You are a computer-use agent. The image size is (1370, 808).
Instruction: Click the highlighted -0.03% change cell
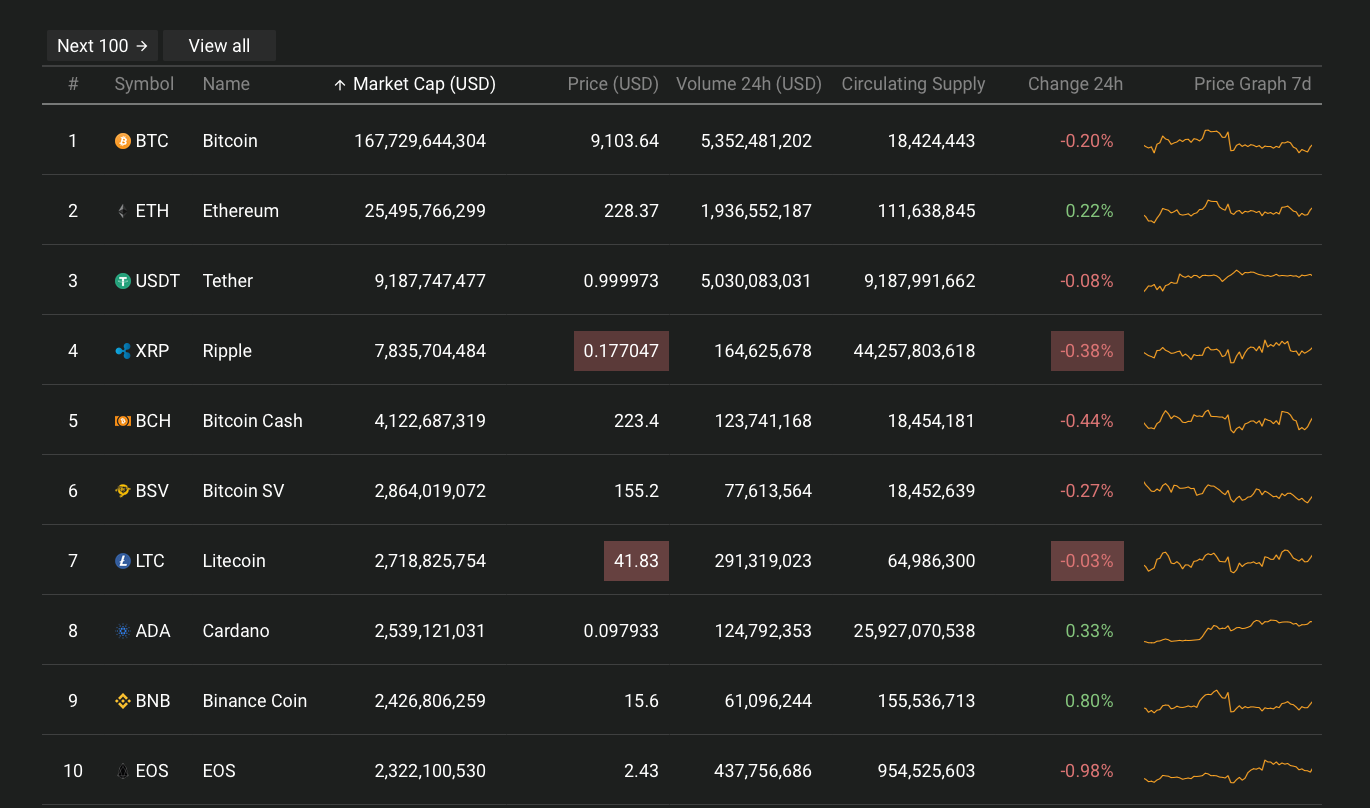(x=1087, y=561)
